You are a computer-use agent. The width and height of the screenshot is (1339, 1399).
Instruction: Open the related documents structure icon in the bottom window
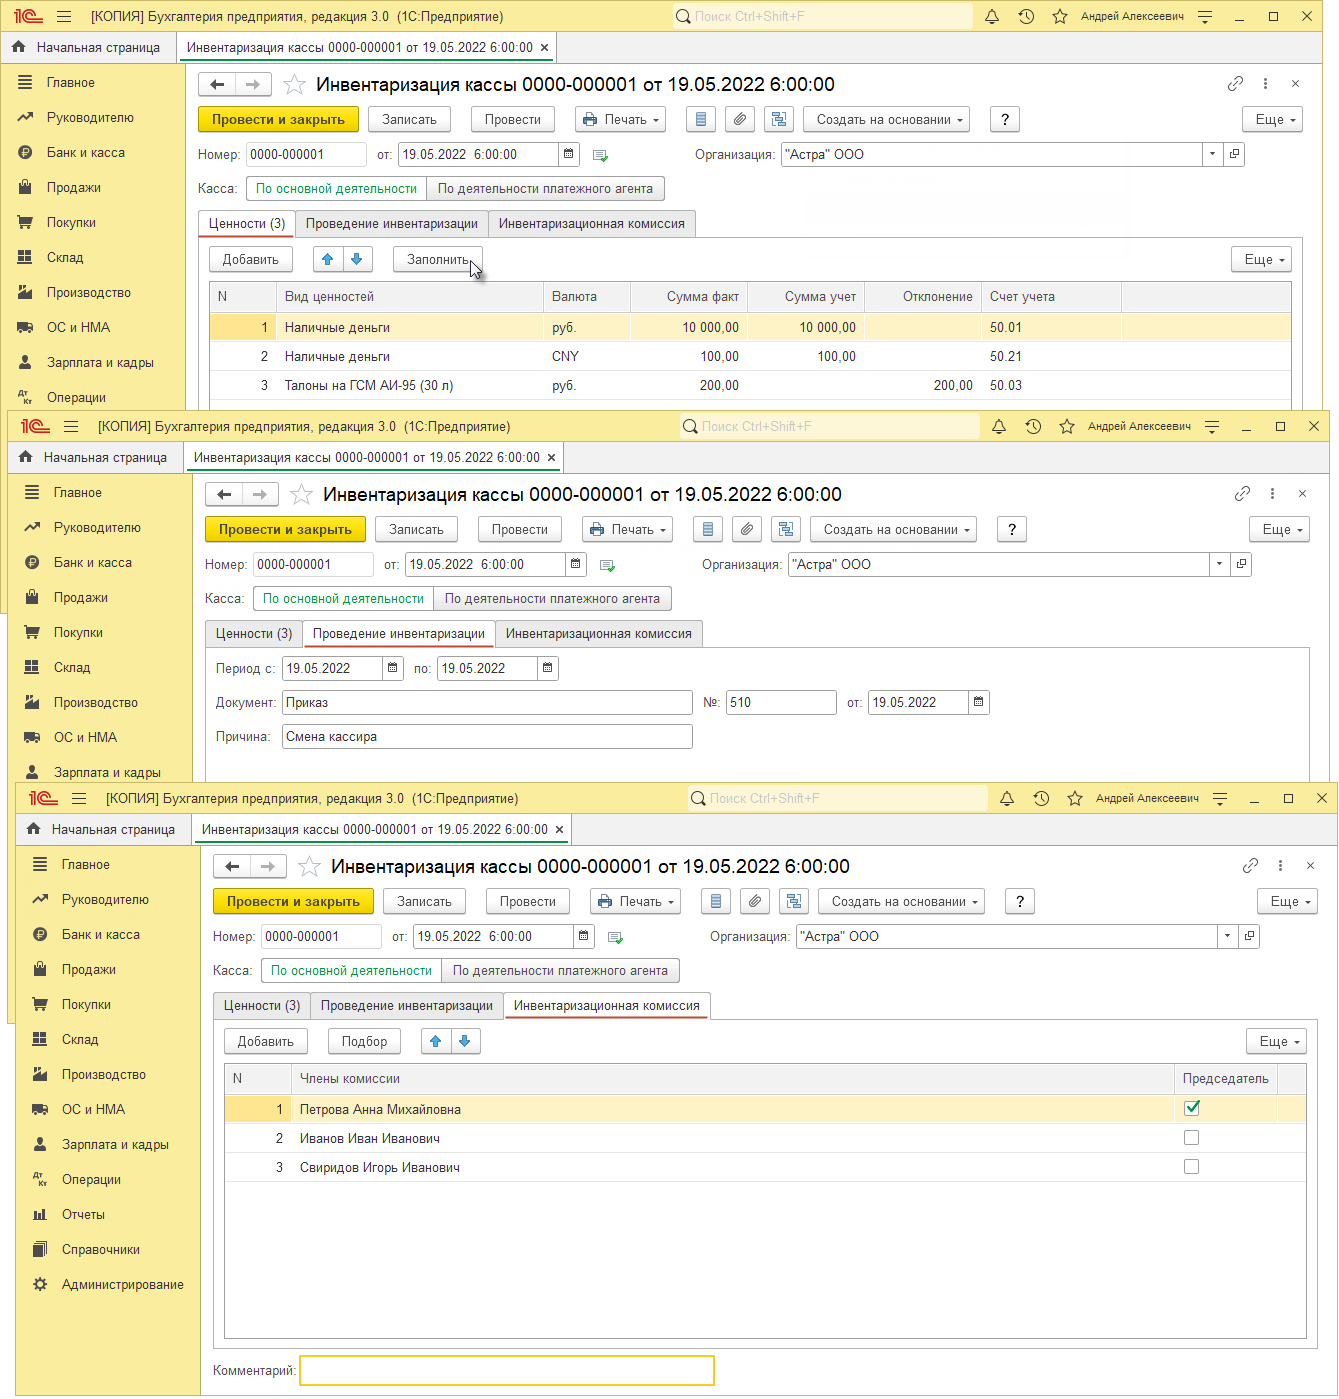[x=793, y=901]
